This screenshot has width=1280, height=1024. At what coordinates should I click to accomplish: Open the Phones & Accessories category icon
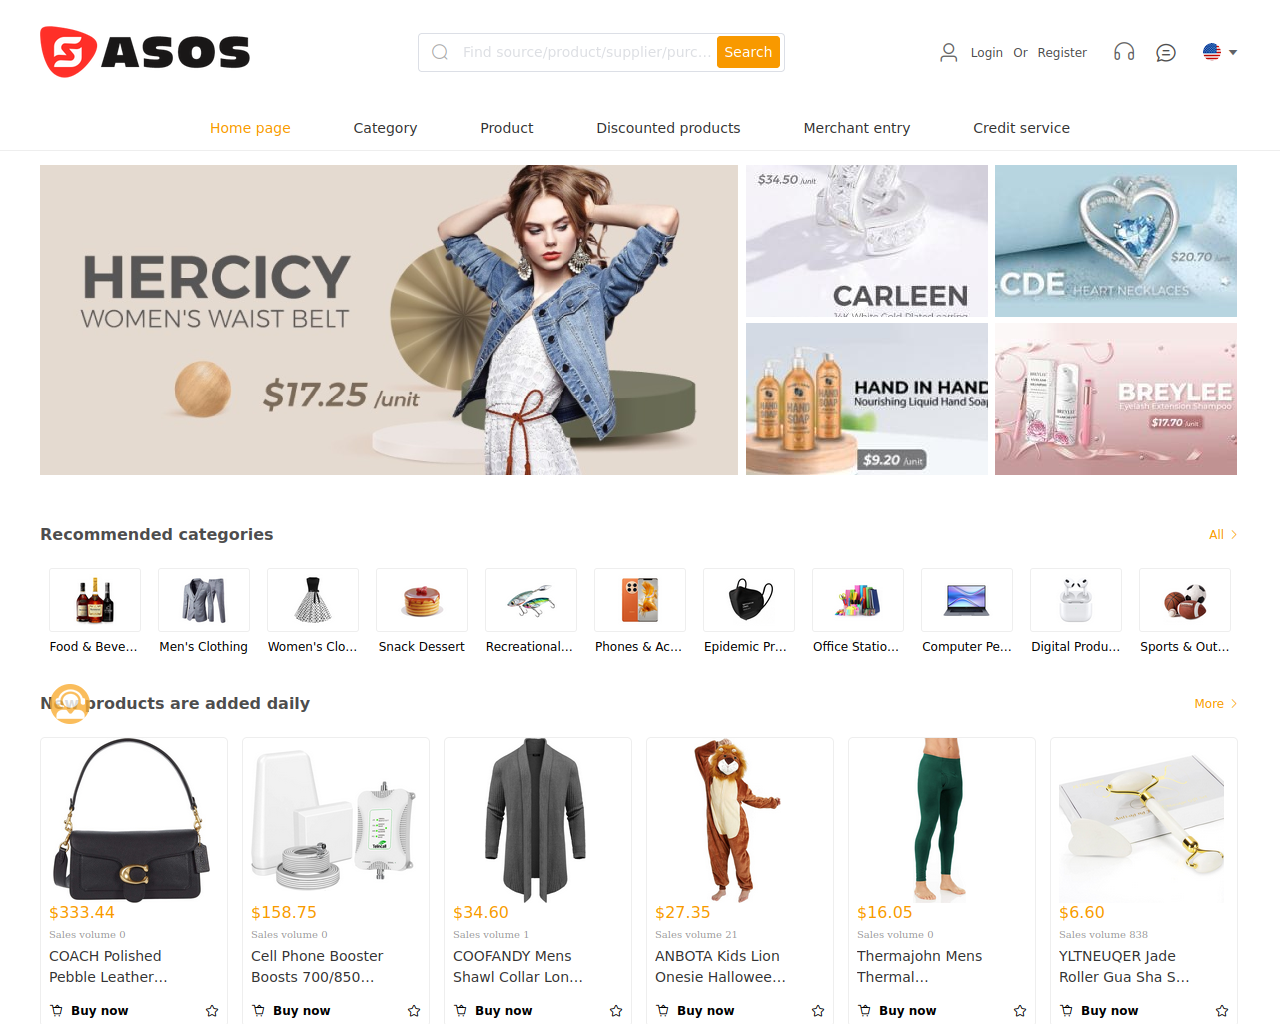[x=640, y=600]
